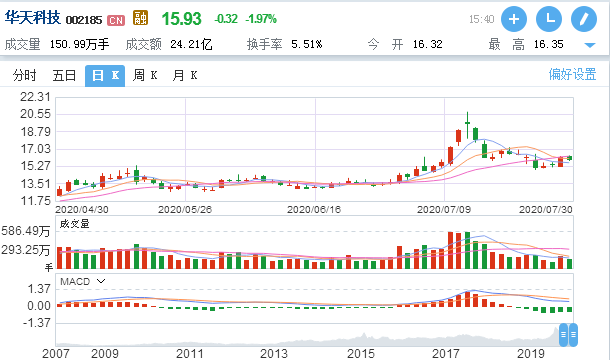Click the blue pencil edit icon
This screenshot has width=610, height=360.
click(x=584, y=19)
